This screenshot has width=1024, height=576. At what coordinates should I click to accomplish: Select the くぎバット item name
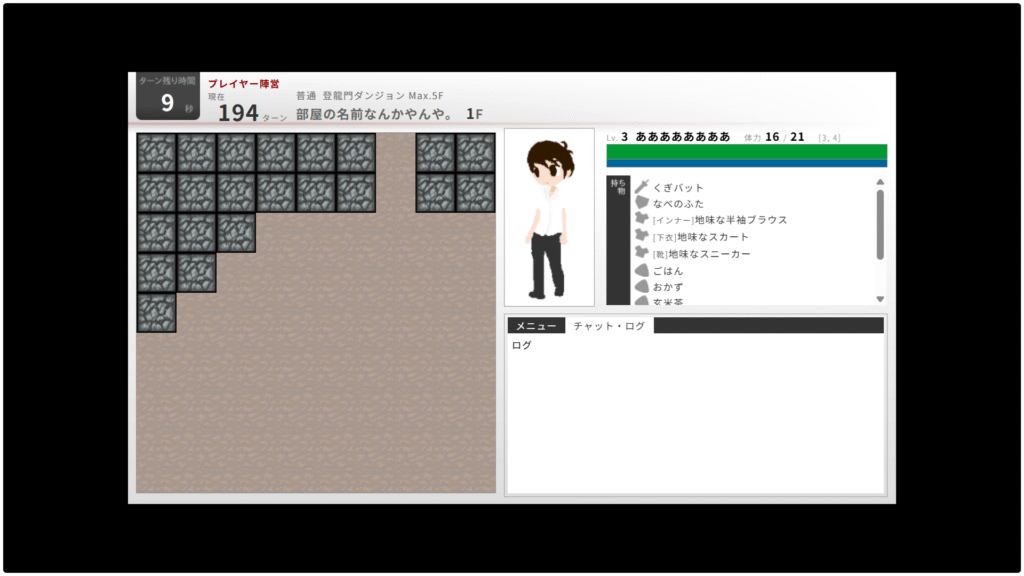tap(678, 188)
